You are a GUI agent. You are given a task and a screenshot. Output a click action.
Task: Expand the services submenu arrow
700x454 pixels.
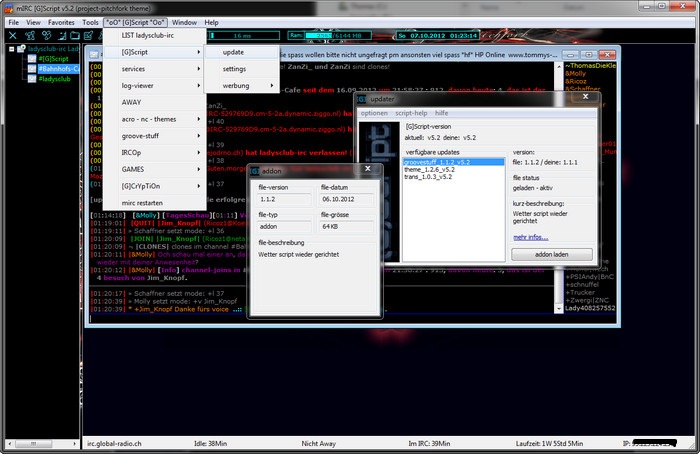point(199,69)
